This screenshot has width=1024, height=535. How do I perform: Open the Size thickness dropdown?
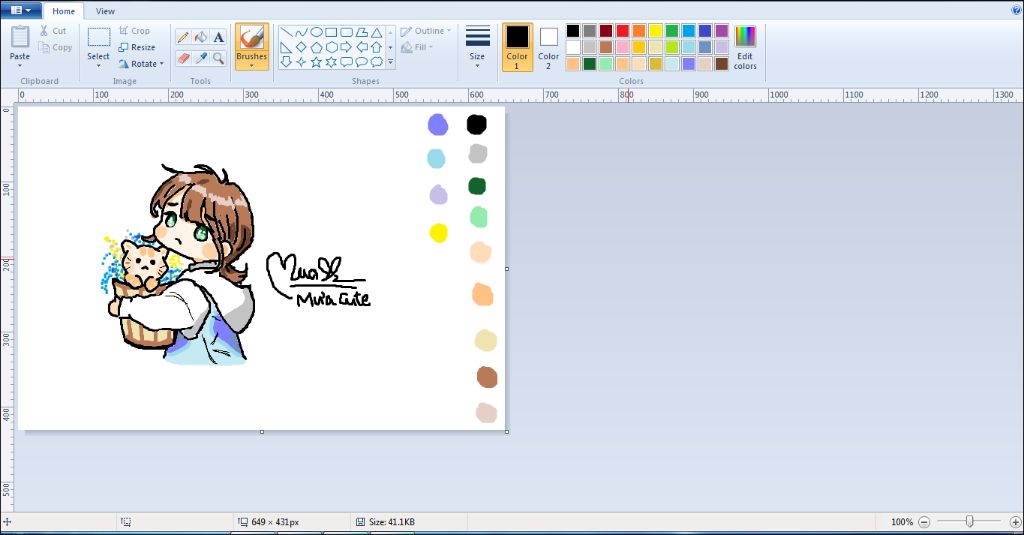click(x=477, y=46)
